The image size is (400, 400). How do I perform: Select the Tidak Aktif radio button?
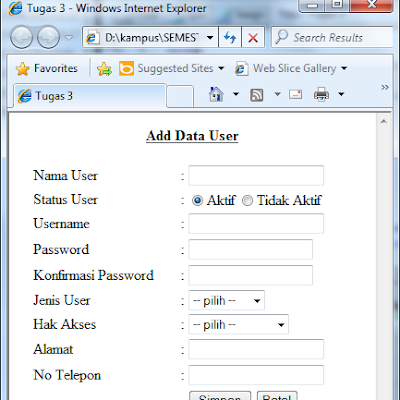(x=247, y=201)
